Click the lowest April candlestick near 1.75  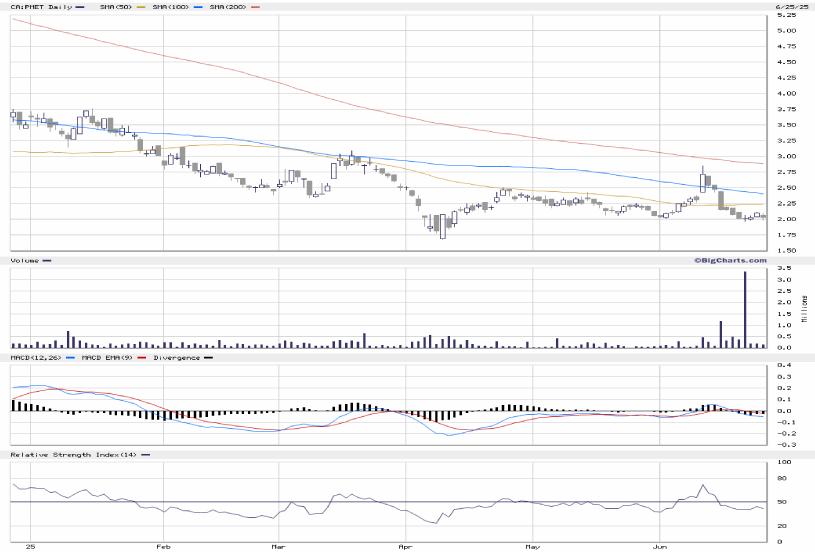(x=442, y=228)
